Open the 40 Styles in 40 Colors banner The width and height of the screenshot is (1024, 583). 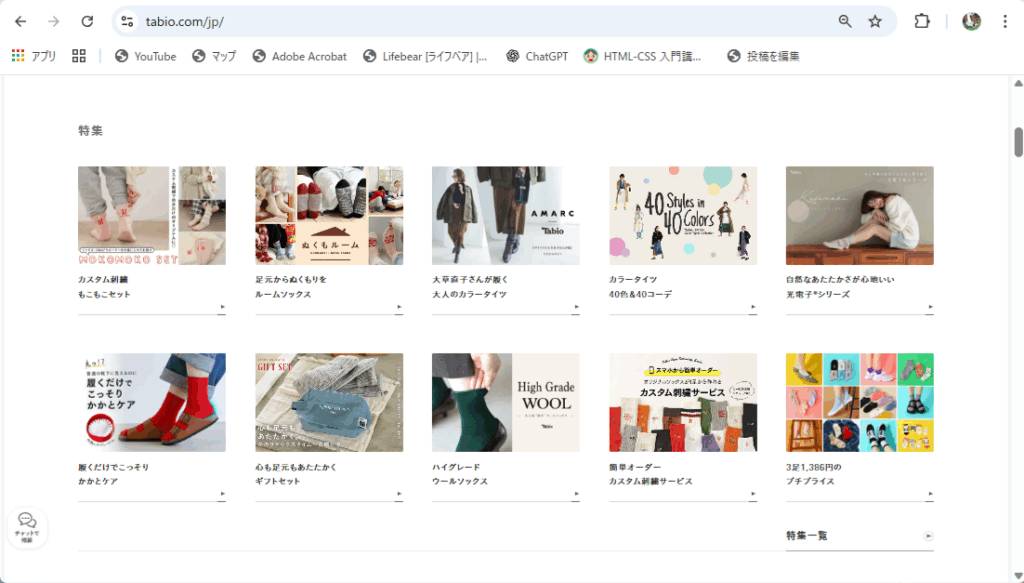click(683, 215)
